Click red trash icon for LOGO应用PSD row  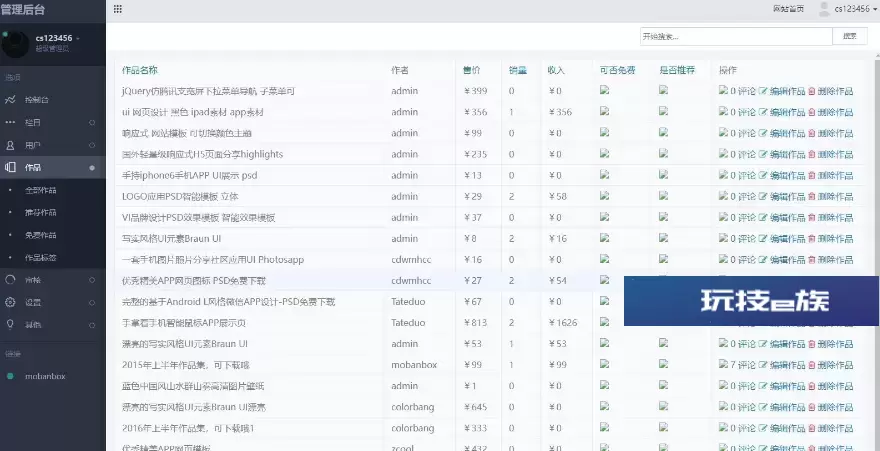[x=811, y=196]
